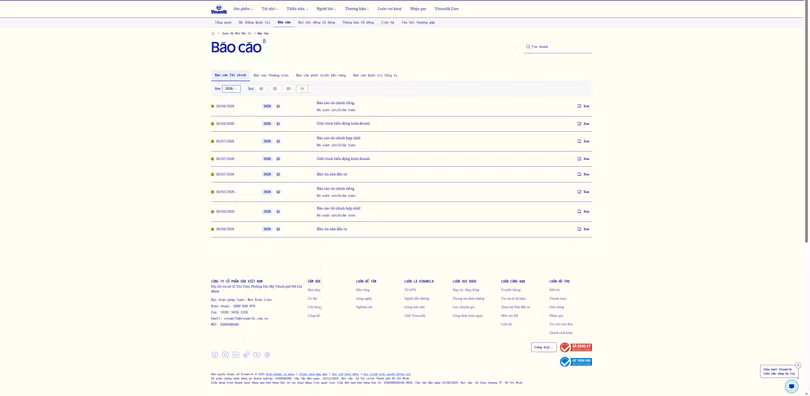Open the Q2 'Báo cáo tài chính hợp nhất' report title

click(x=339, y=138)
